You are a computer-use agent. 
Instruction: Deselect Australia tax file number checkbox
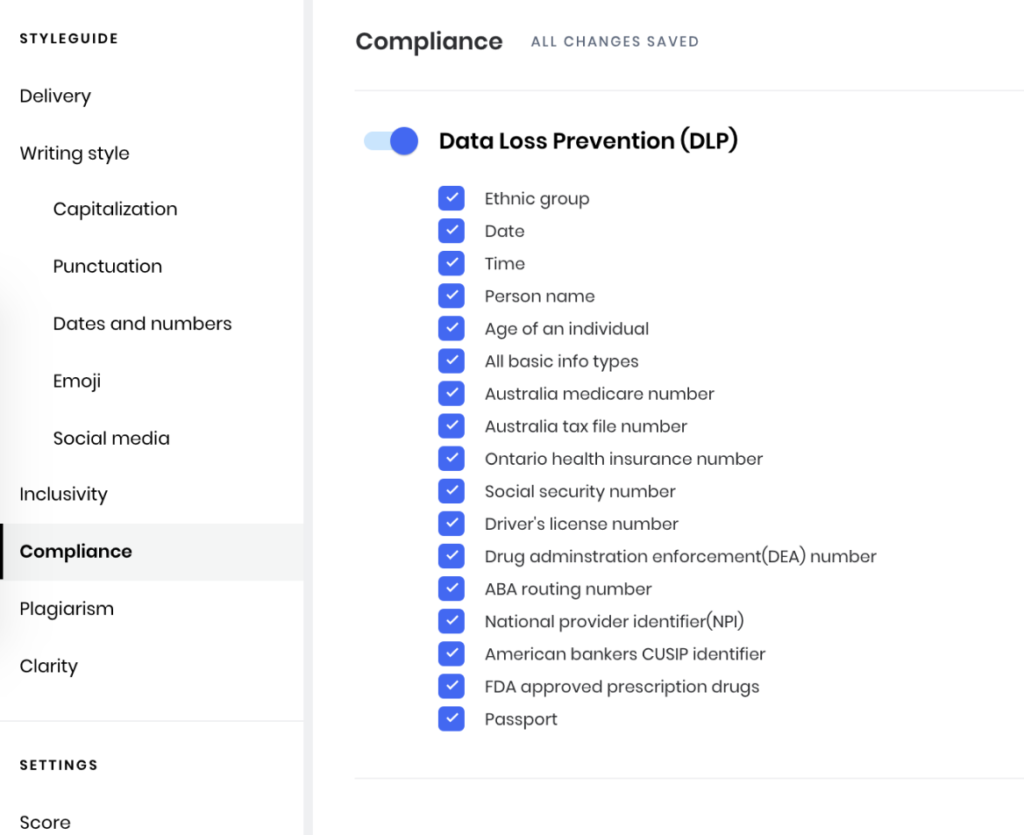pos(451,426)
